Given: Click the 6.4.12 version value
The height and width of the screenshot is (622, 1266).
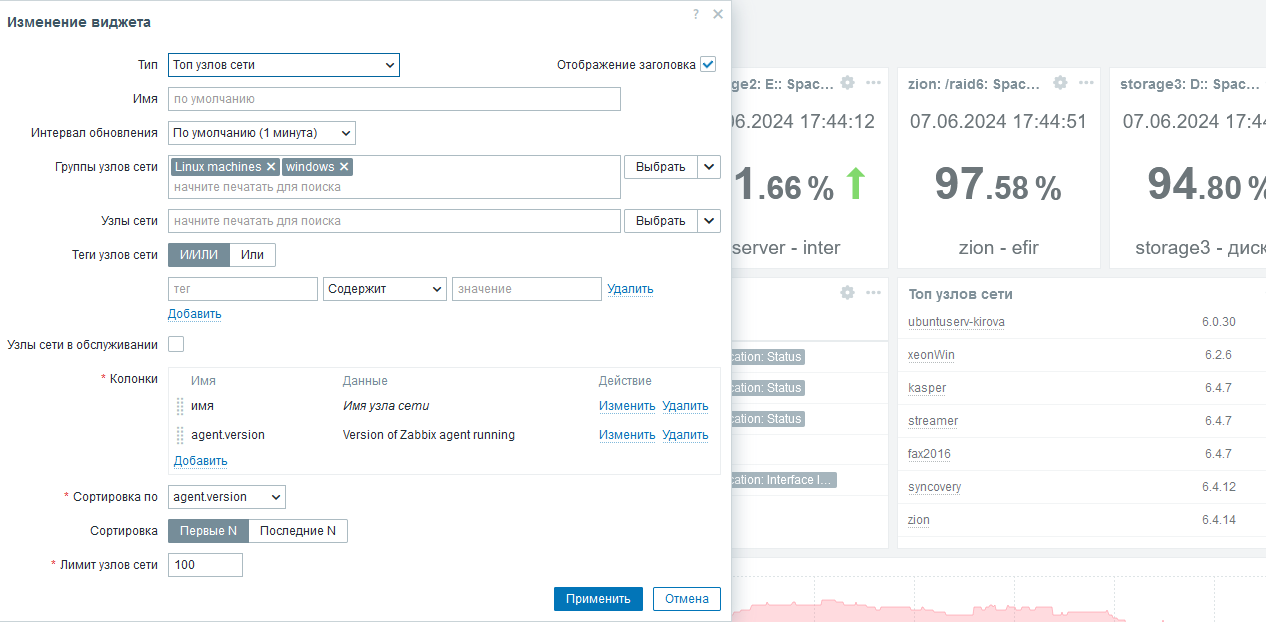Looking at the screenshot, I should pos(1219,487).
